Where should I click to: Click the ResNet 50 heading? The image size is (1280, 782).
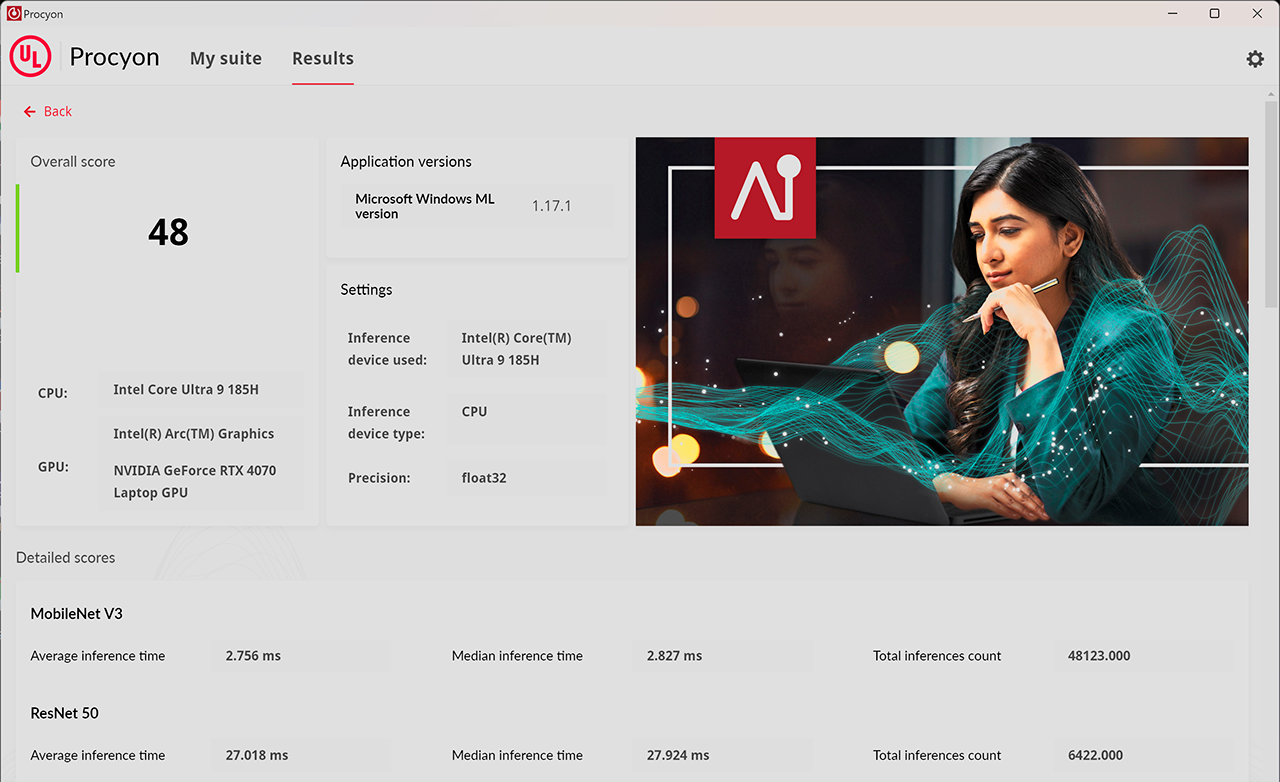(x=65, y=713)
